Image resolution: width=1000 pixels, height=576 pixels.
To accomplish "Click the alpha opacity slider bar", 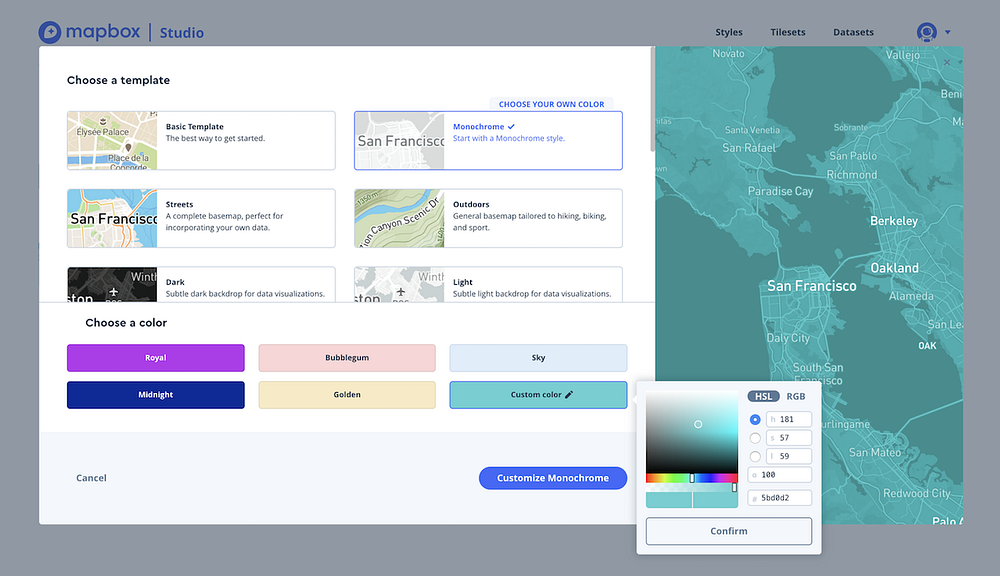I will pos(692,487).
